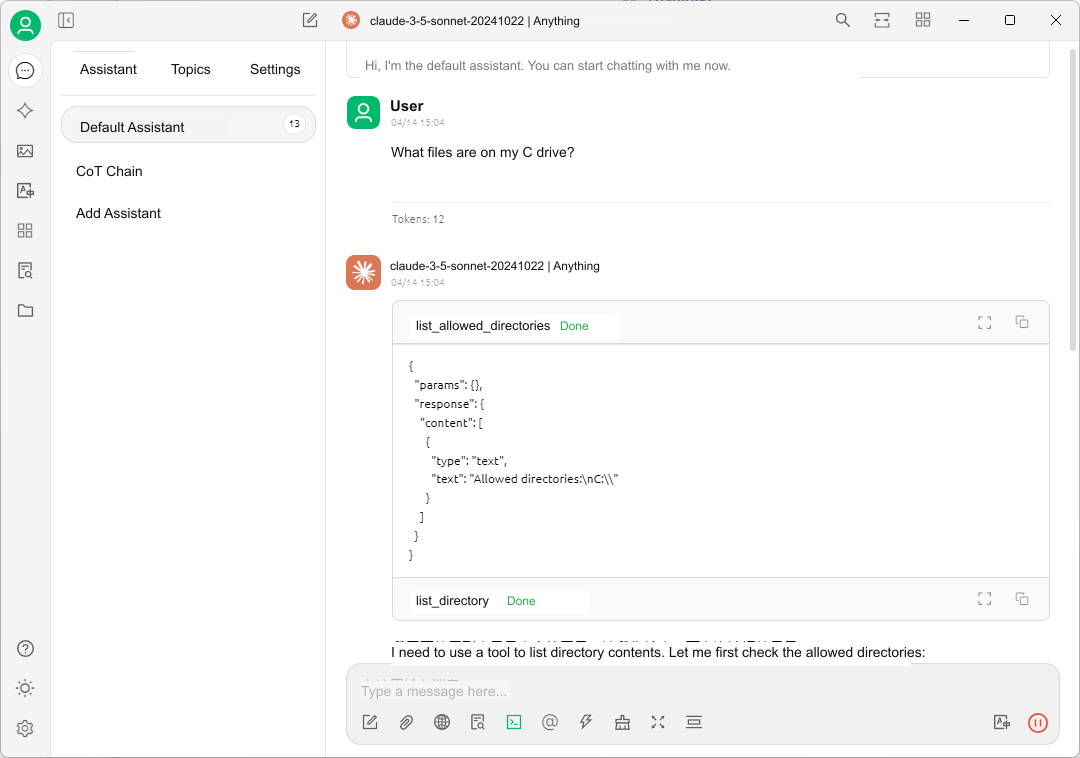Open the knowledge base sidebar icon
Image resolution: width=1080 pixels, height=758 pixels.
(25, 271)
